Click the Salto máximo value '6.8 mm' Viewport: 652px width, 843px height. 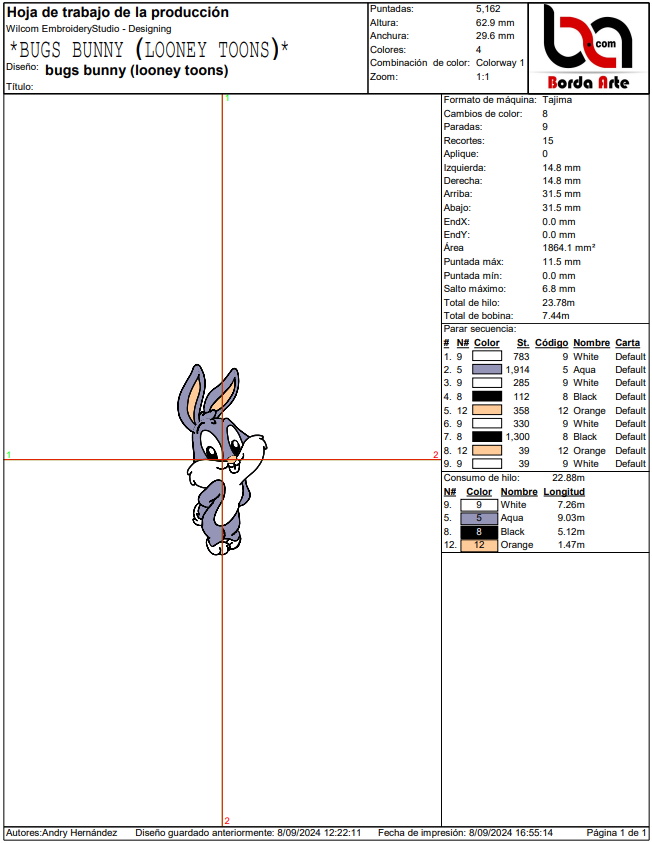click(559, 289)
